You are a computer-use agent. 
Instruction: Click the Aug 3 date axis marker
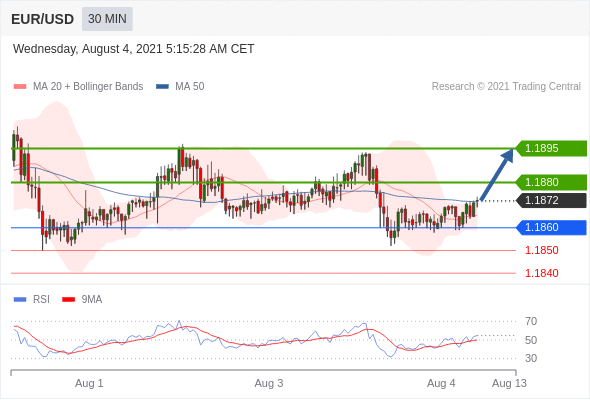coord(269,383)
